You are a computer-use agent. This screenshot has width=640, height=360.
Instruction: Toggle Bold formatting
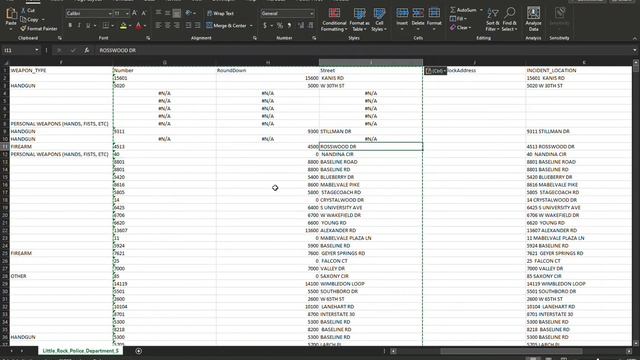[x=70, y=26]
